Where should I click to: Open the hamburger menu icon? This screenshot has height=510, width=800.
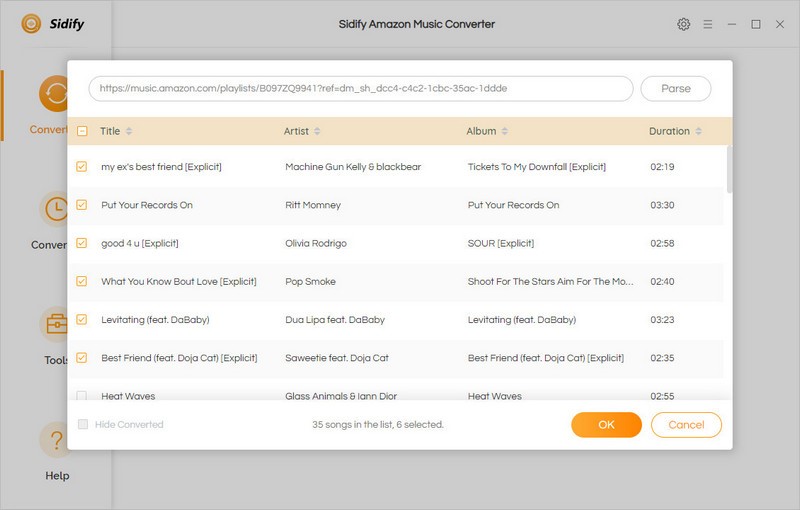(708, 24)
